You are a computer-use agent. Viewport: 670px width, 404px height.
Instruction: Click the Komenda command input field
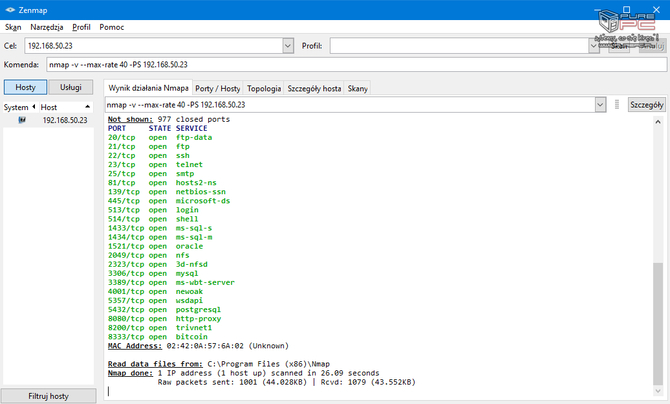(356, 65)
